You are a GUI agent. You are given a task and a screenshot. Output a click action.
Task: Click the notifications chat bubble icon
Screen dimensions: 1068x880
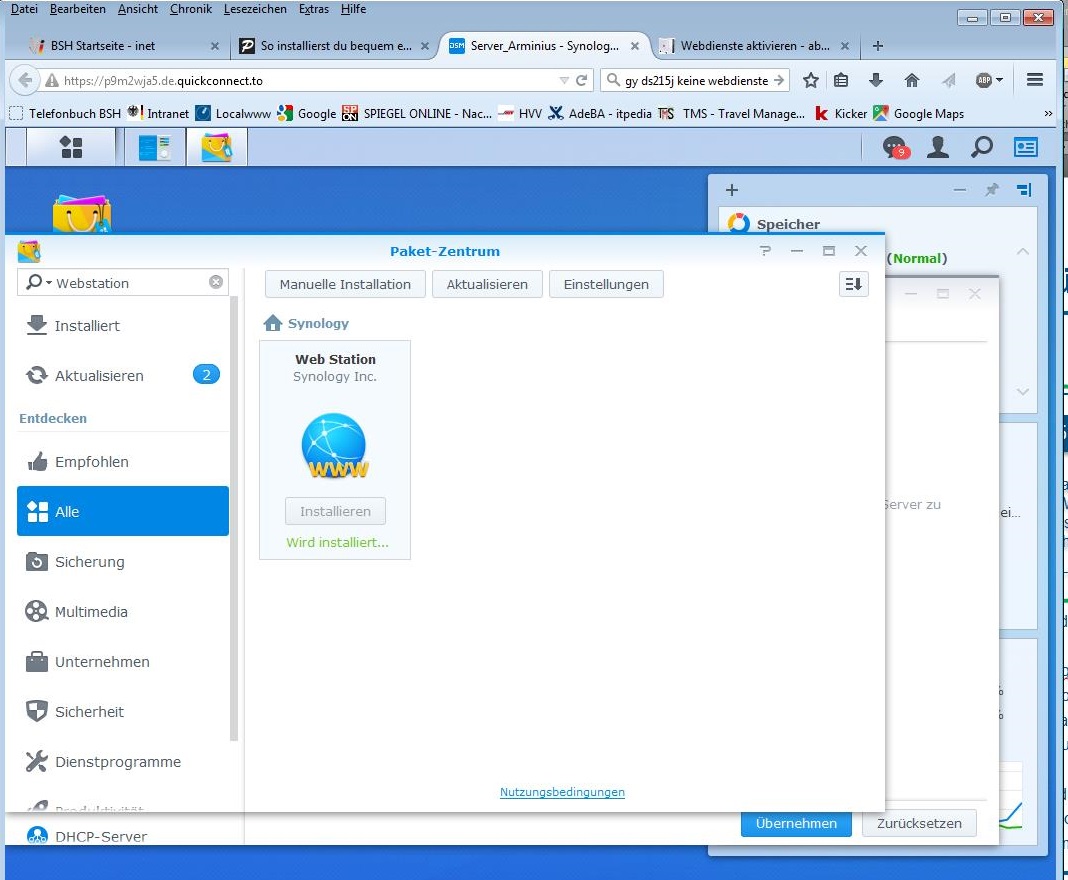pos(894,148)
